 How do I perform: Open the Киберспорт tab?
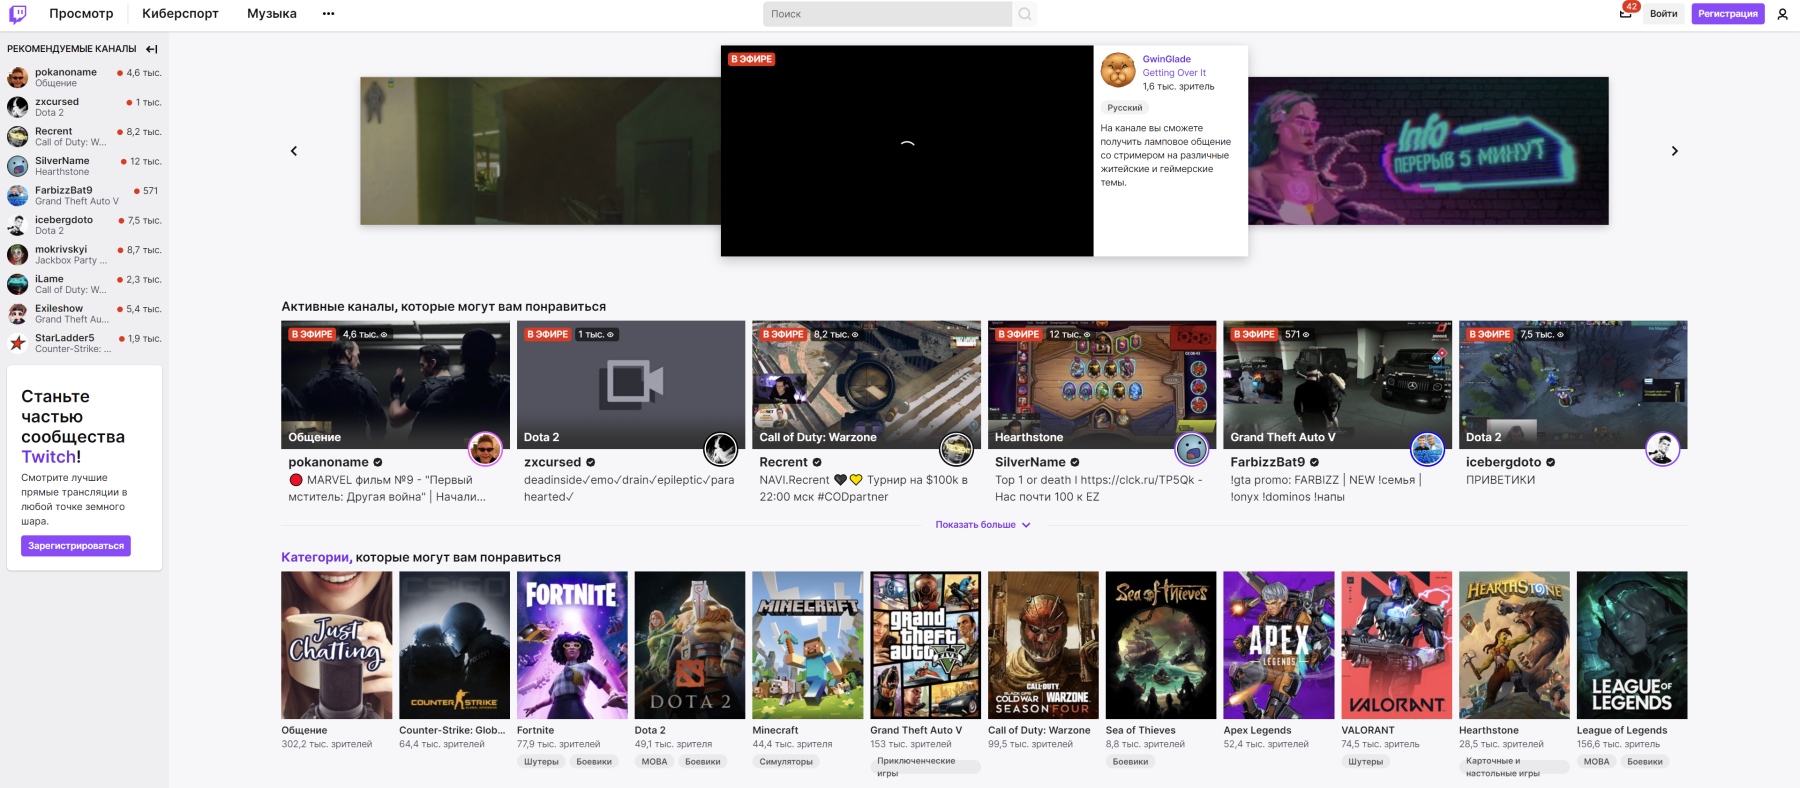click(x=180, y=14)
